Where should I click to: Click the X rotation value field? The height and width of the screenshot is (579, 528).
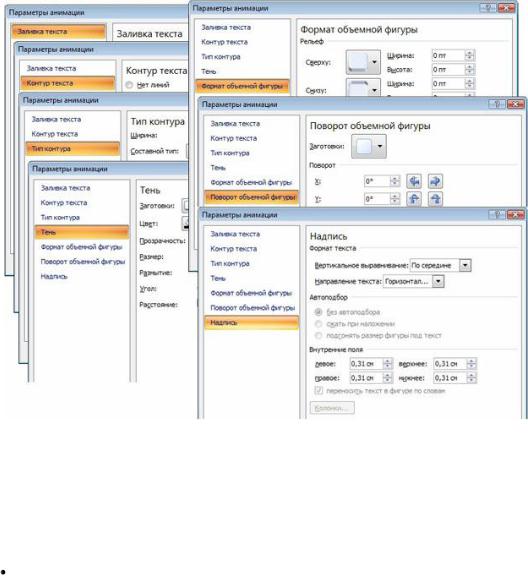[x=377, y=181]
